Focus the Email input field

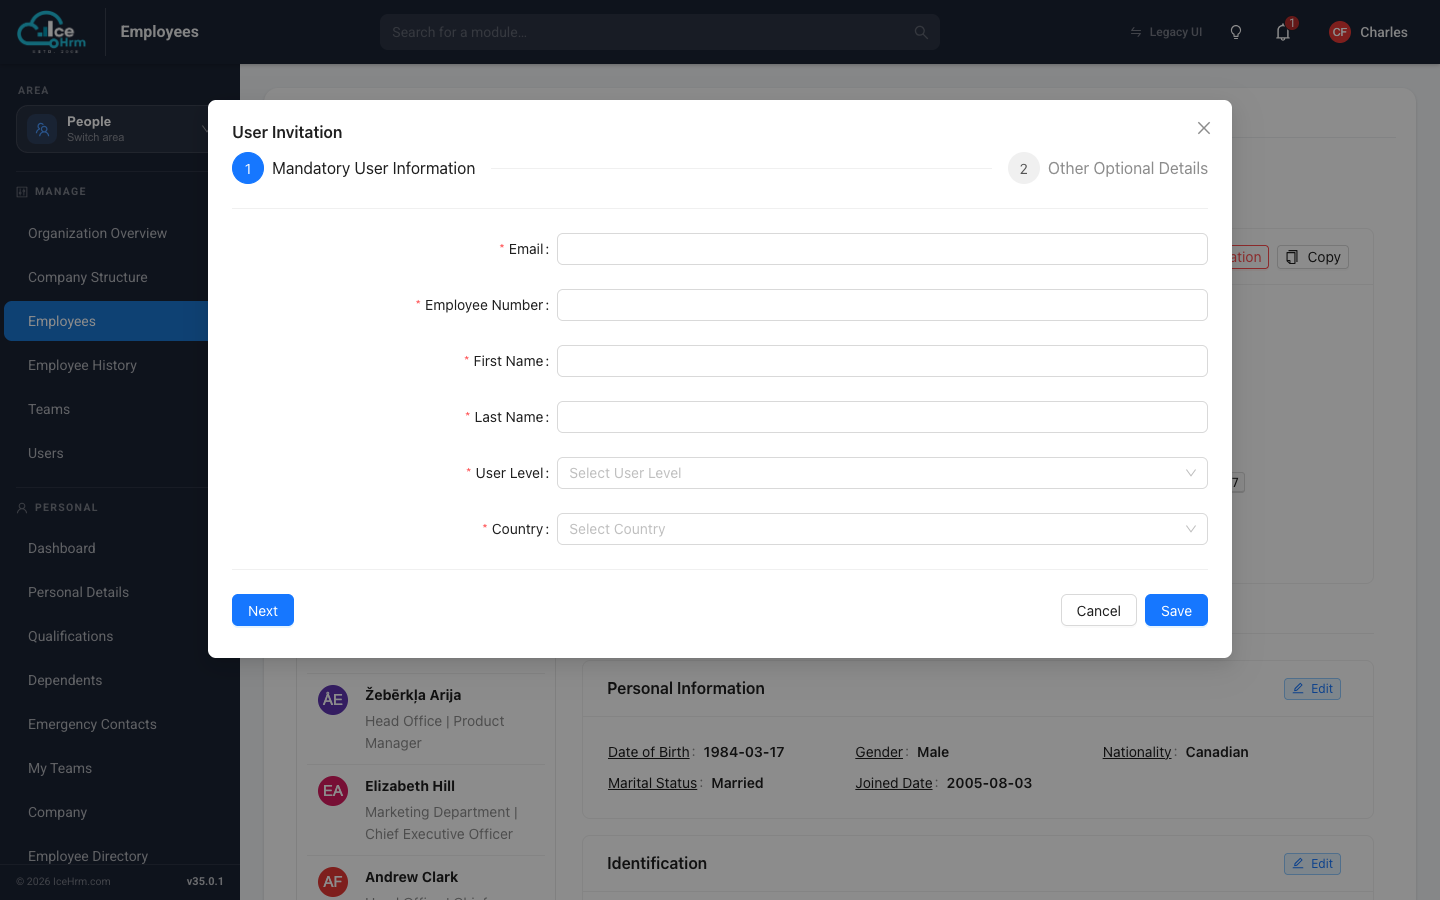882,249
